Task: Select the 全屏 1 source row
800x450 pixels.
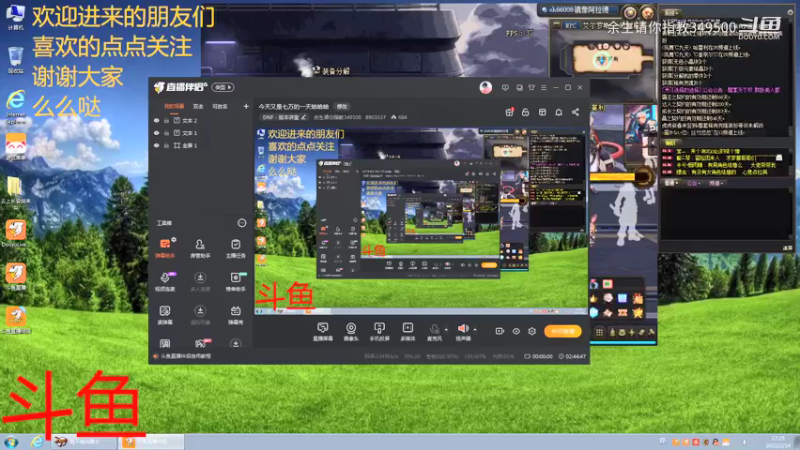Action: (202, 145)
